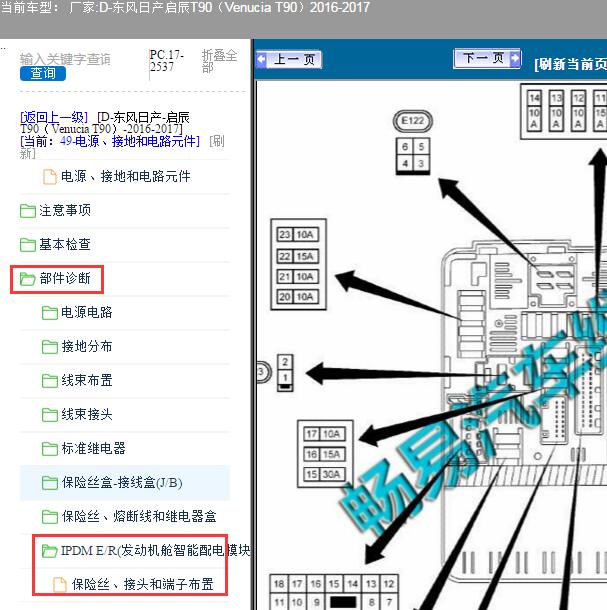
Task: Click the open folder icon beside 部件诊断
Action: 28,279
